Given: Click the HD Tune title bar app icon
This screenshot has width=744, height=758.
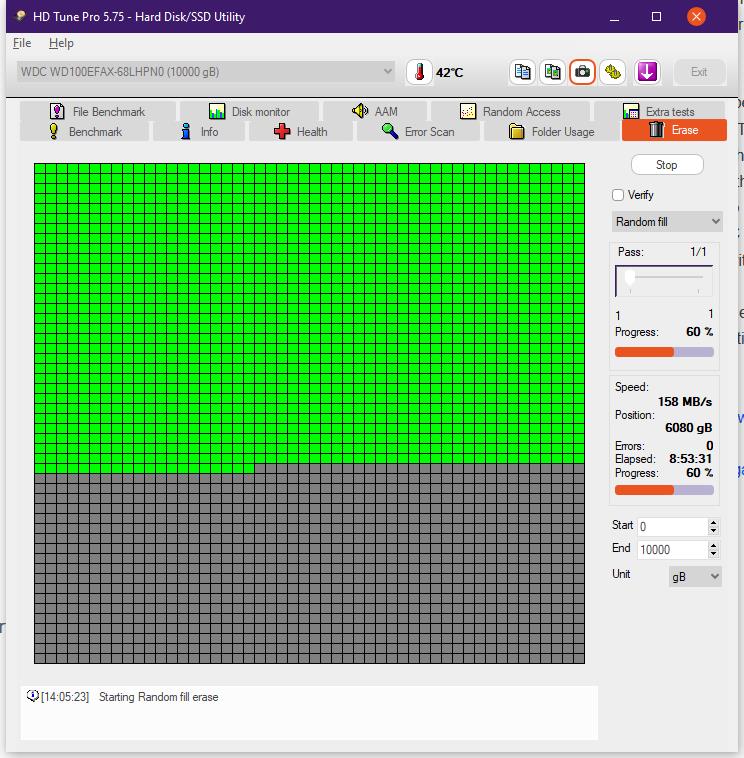Looking at the screenshot, I should 20,16.
